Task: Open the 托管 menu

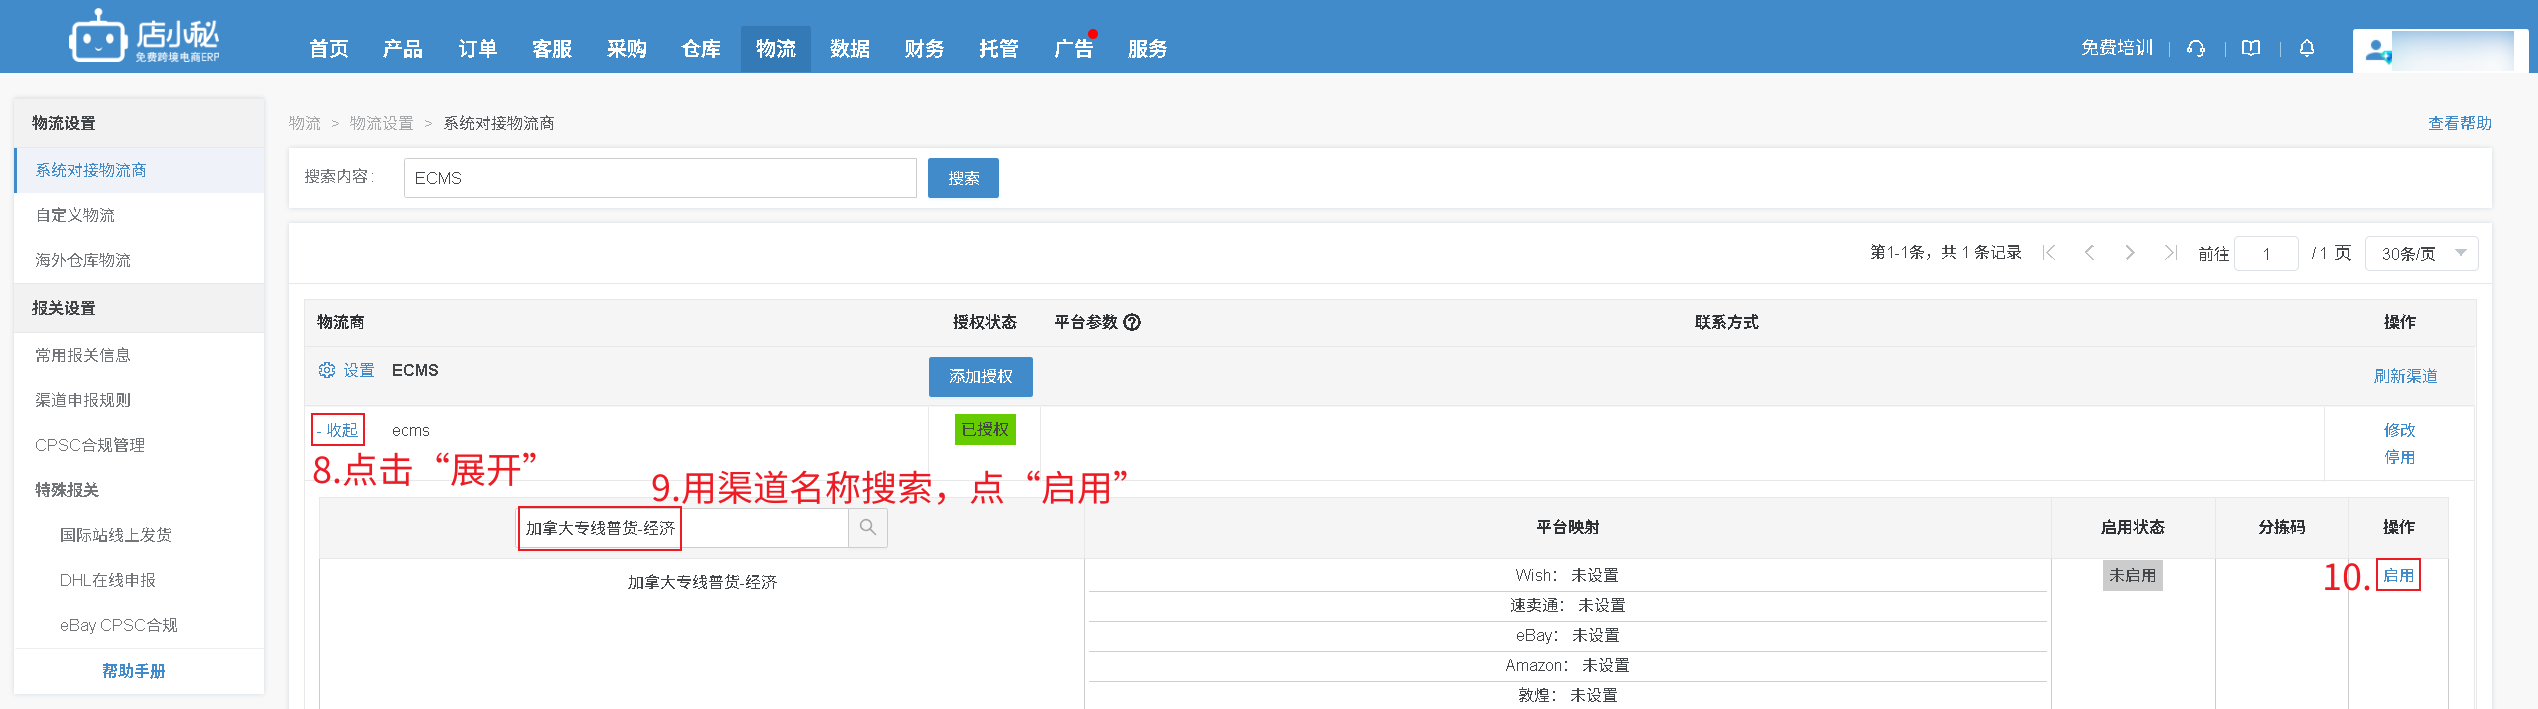Action: [999, 49]
